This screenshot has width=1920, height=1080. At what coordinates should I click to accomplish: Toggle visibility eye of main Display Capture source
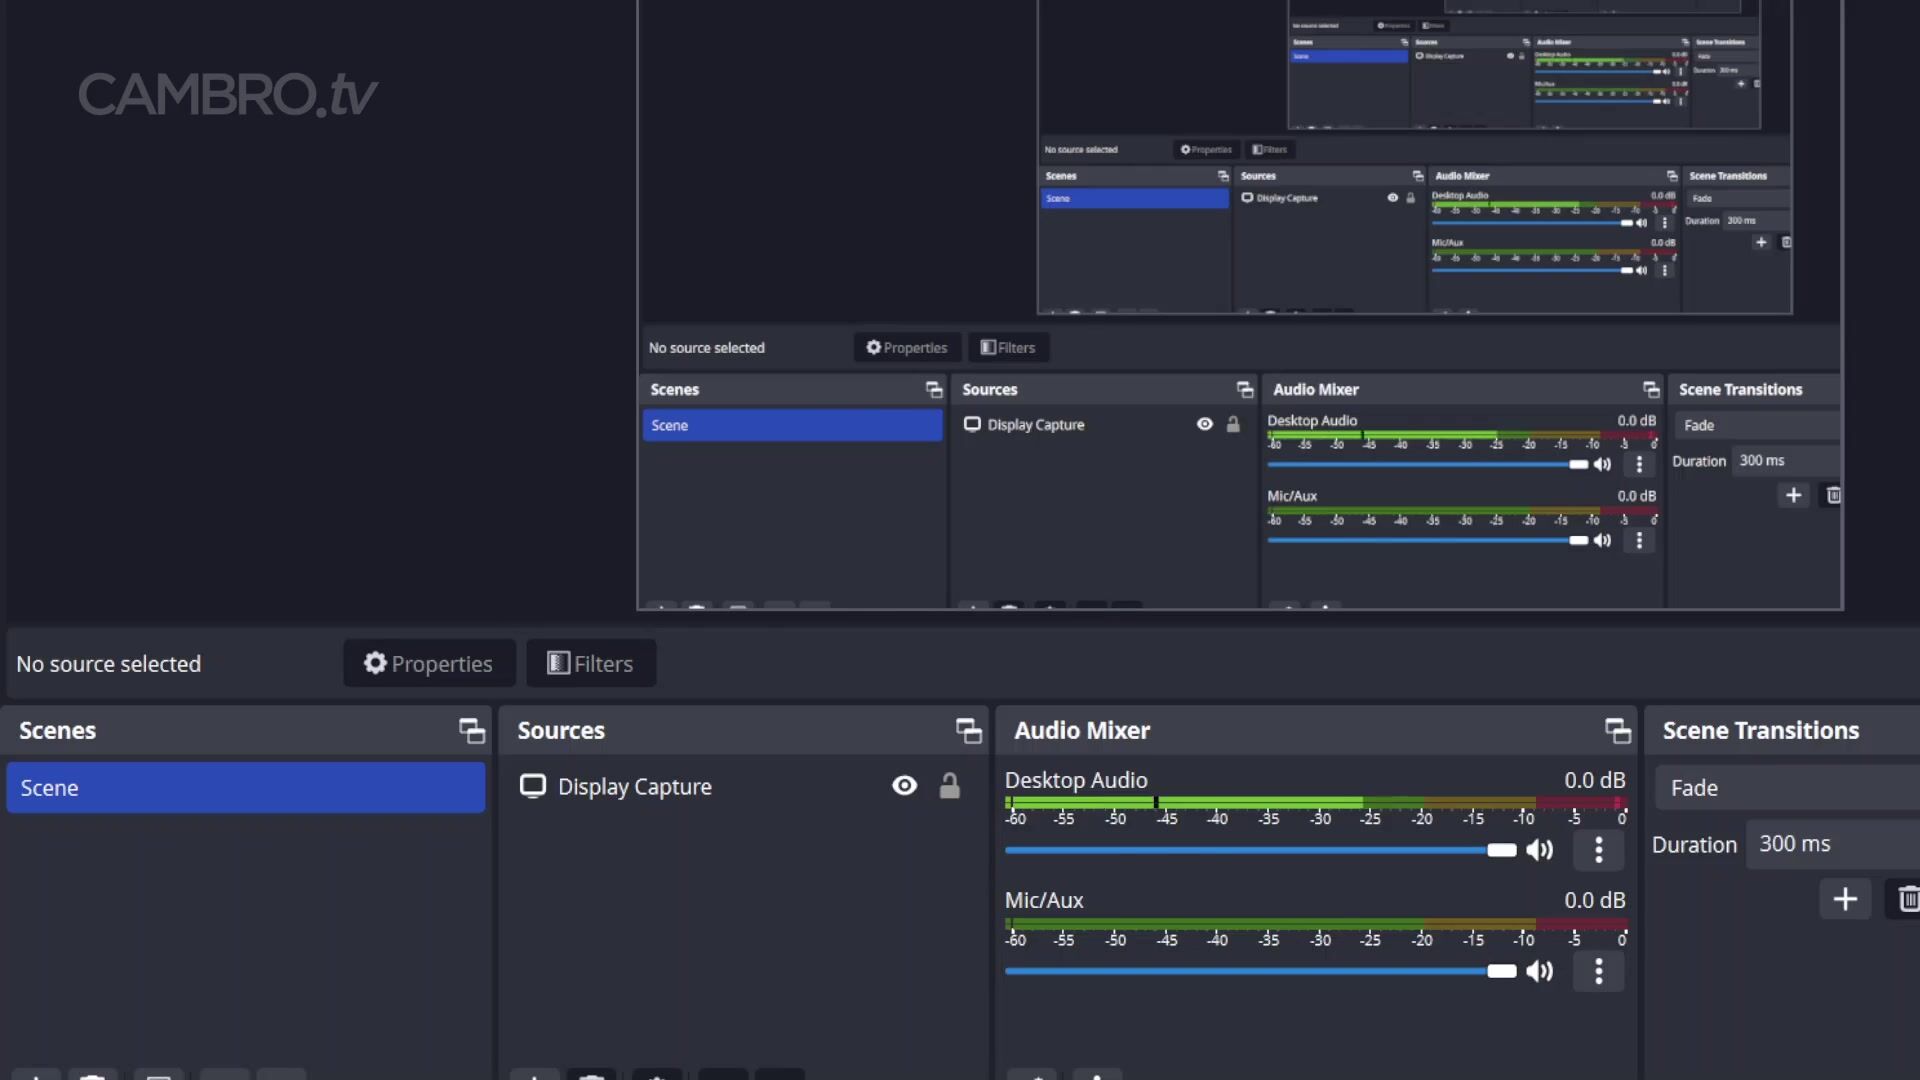(x=904, y=786)
